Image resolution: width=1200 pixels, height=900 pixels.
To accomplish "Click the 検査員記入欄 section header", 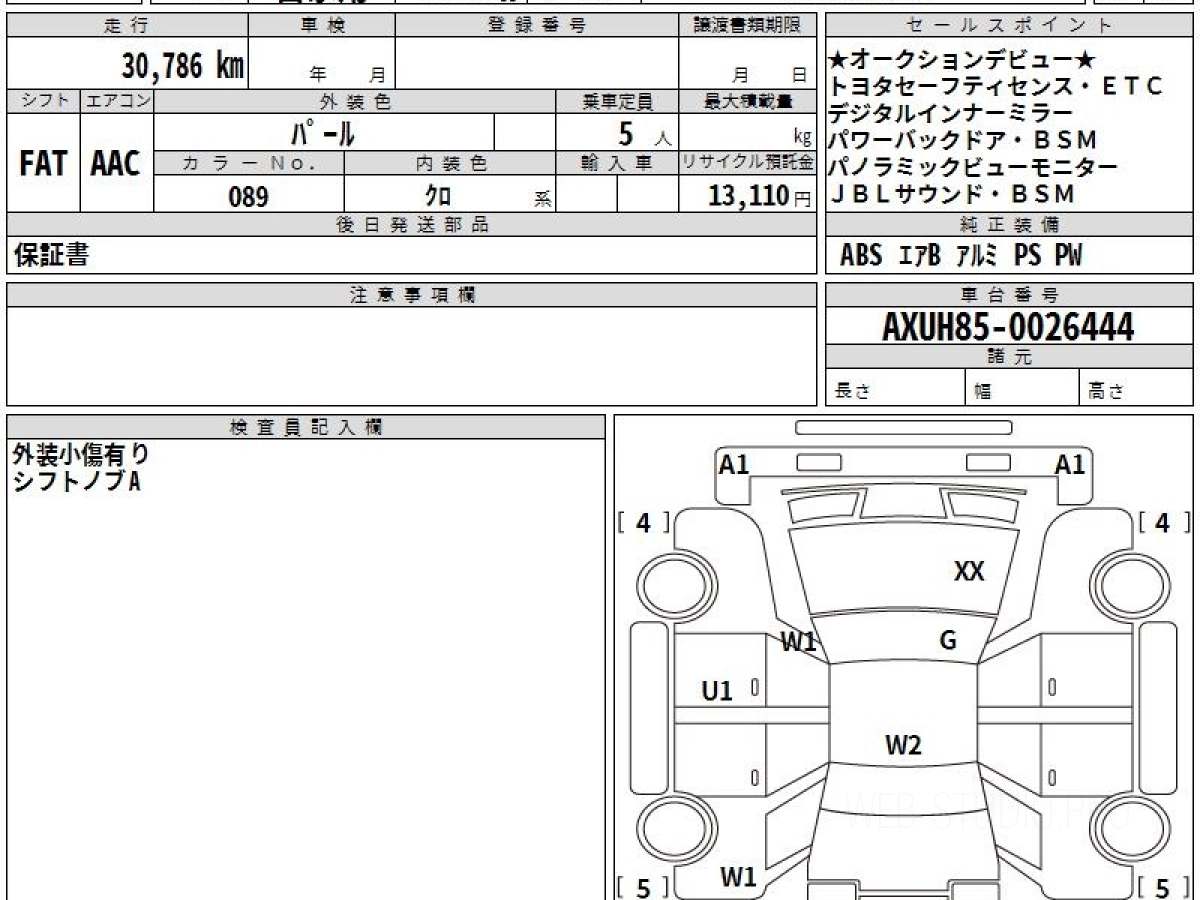I will tap(306, 427).
